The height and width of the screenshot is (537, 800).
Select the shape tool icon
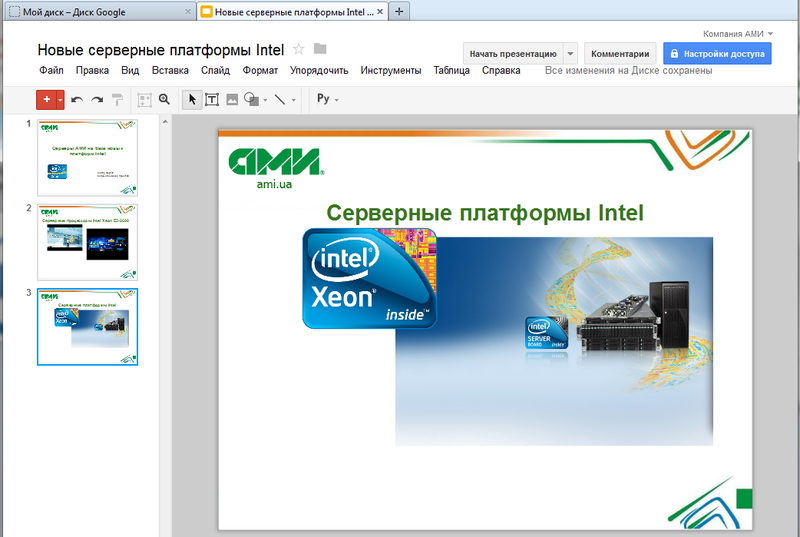click(252, 99)
